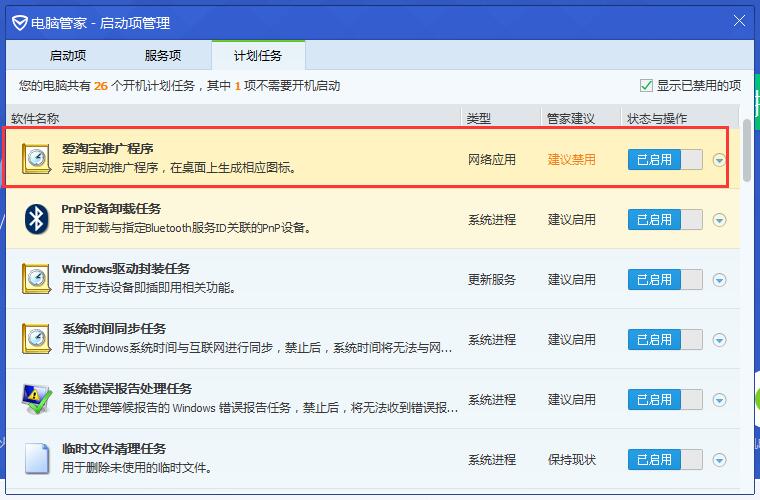
Task: Select the PnP设备卸载任务 row title
Action: pyautogui.click(x=111, y=209)
